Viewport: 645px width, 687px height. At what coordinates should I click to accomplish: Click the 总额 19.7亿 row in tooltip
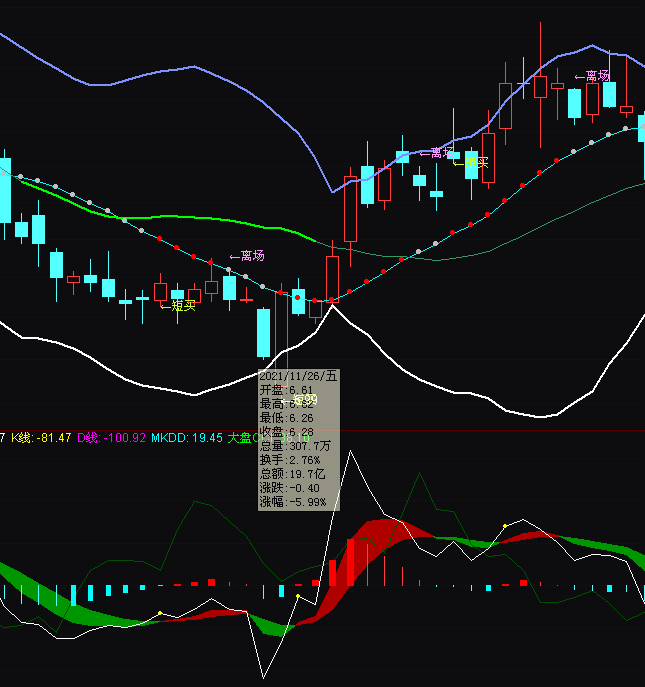288,474
